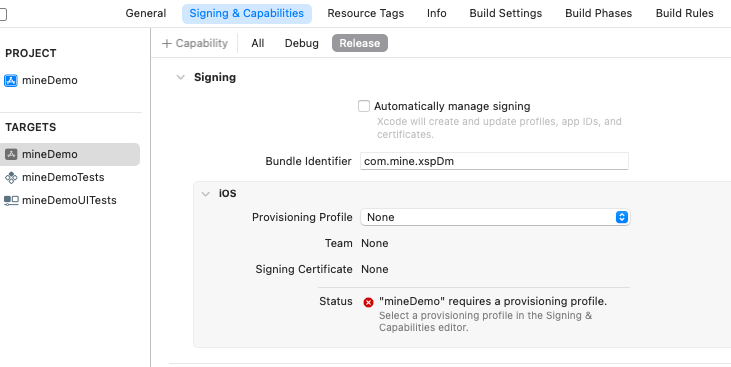Edit the Bundle Identifier field
The height and width of the screenshot is (367, 731).
pos(494,161)
